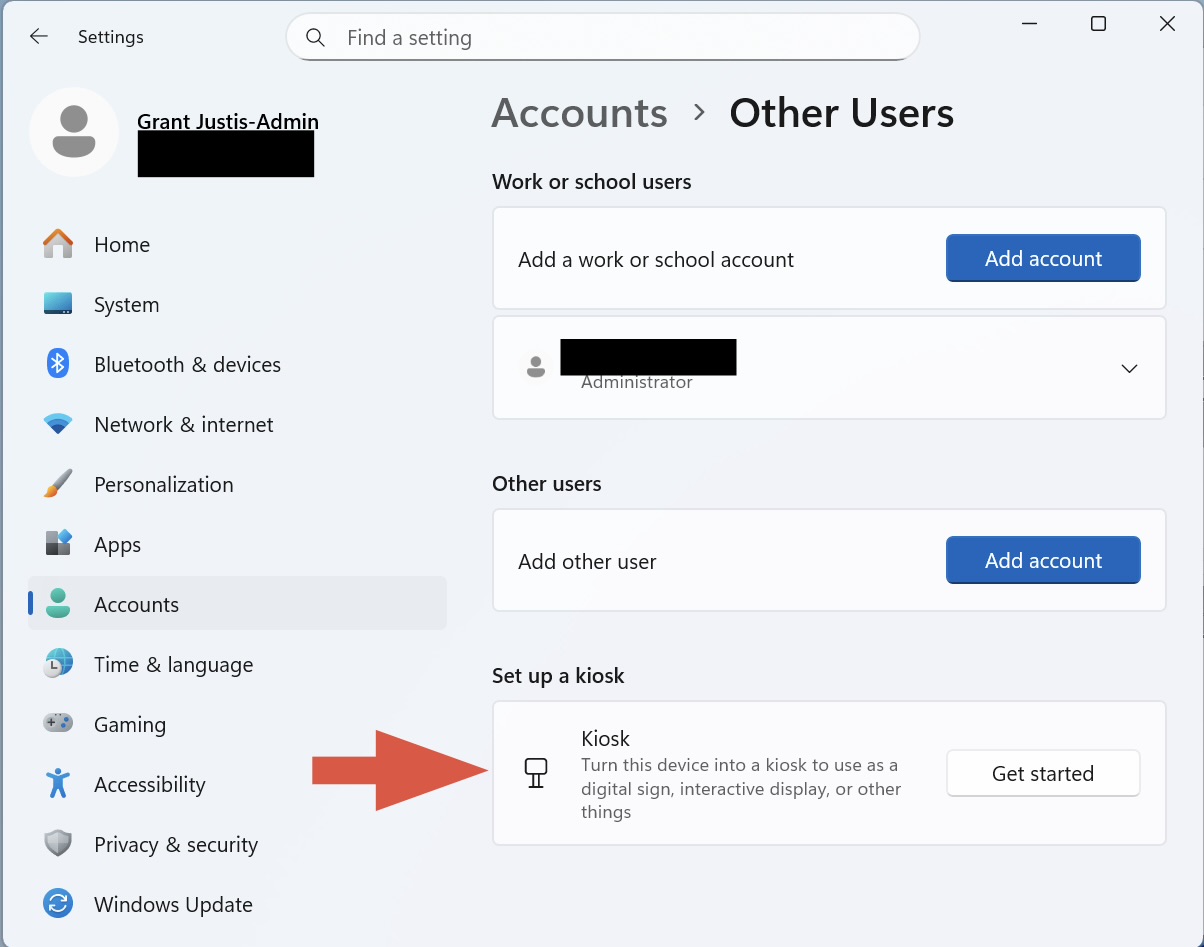Open Privacy & security
The width and height of the screenshot is (1204, 947).
[x=237, y=844]
